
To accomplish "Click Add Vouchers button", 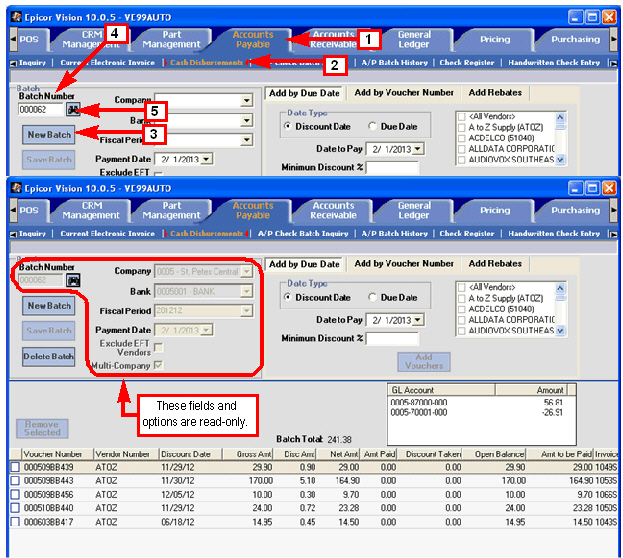I will pyautogui.click(x=424, y=362).
